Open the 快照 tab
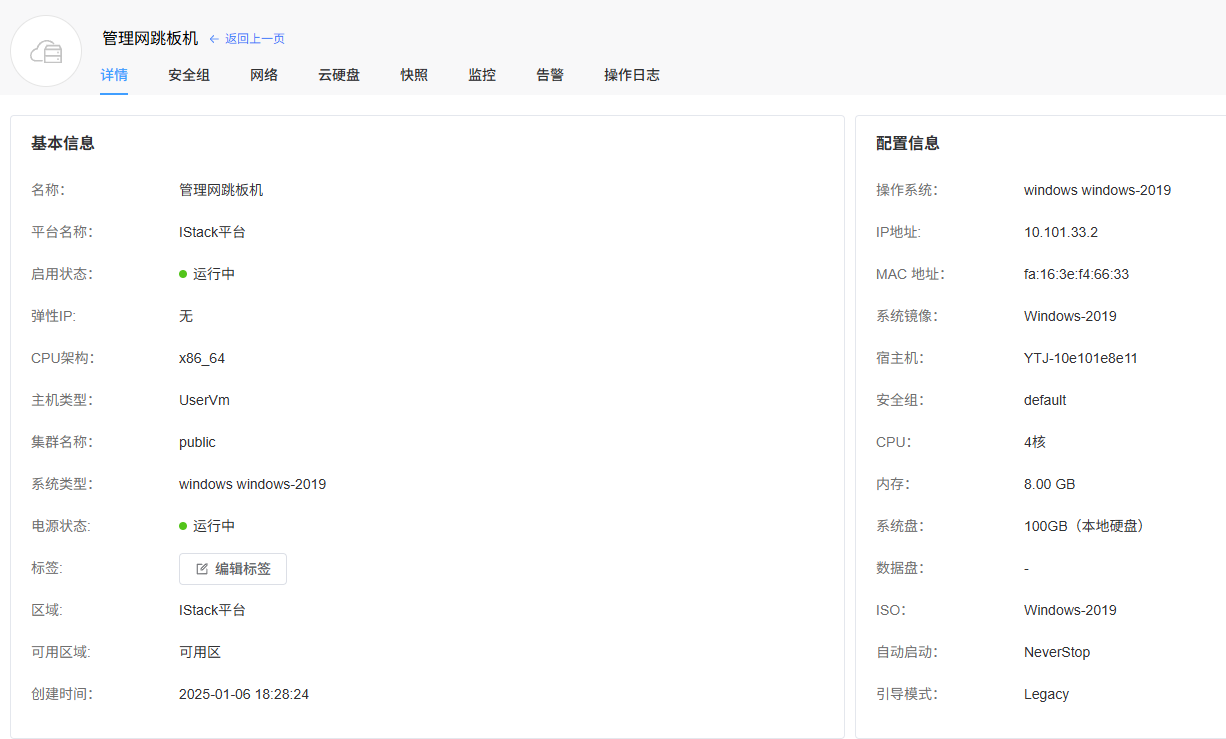 click(414, 75)
